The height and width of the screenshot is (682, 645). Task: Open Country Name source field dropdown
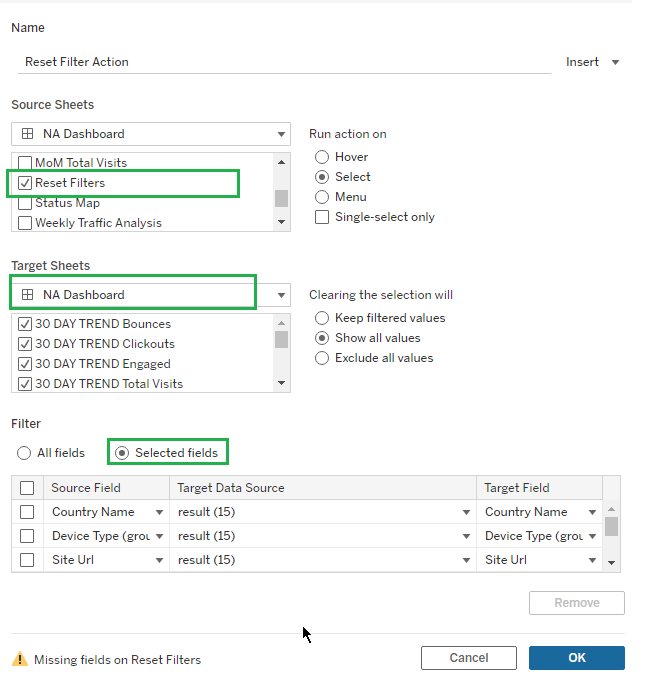[159, 512]
